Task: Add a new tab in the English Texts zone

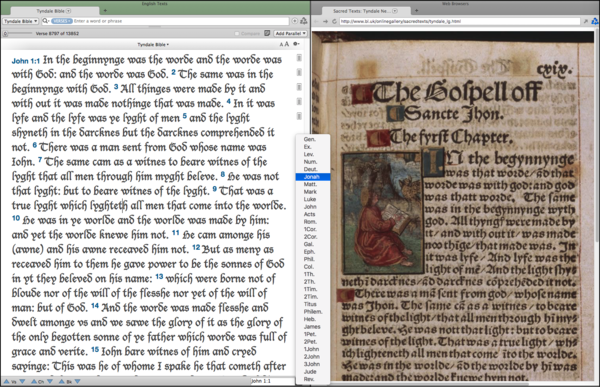Action: (x=105, y=11)
